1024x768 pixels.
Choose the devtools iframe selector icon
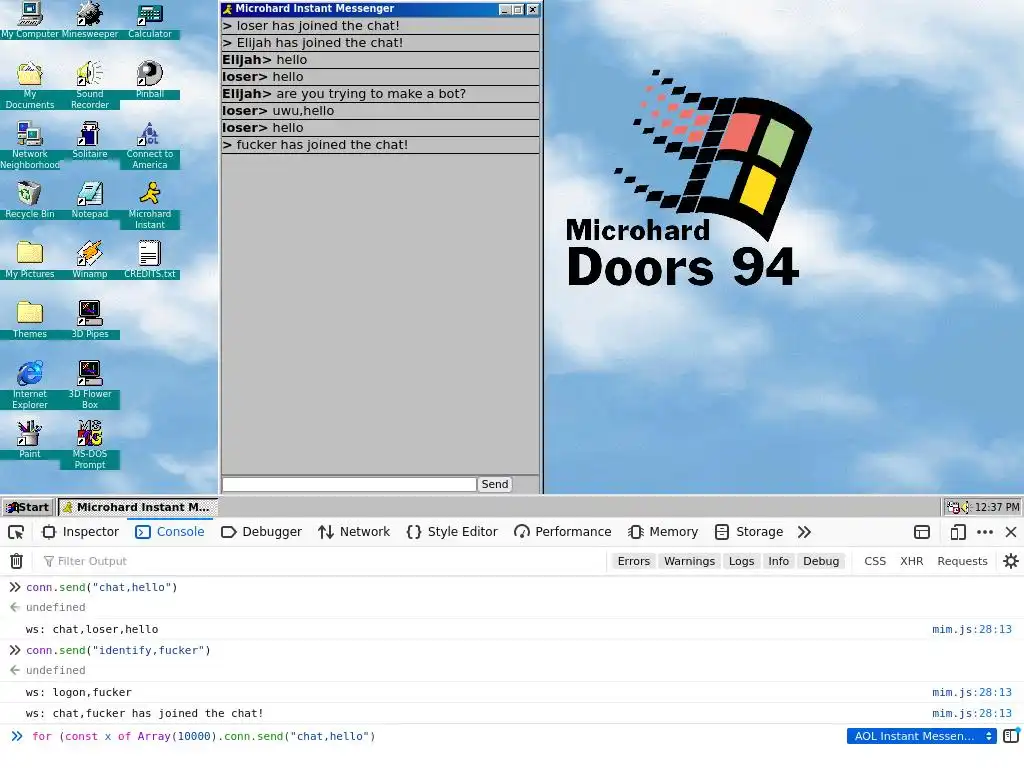[921, 532]
